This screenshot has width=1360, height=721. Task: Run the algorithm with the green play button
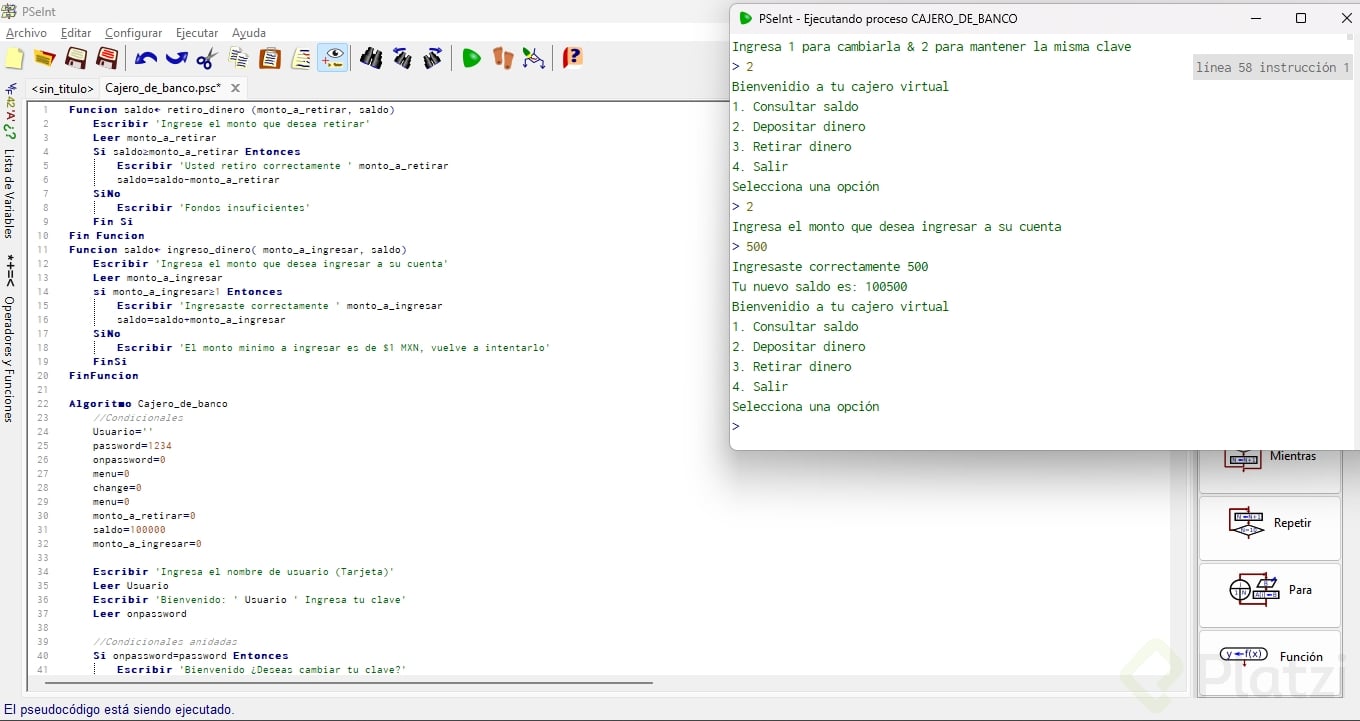pos(471,58)
